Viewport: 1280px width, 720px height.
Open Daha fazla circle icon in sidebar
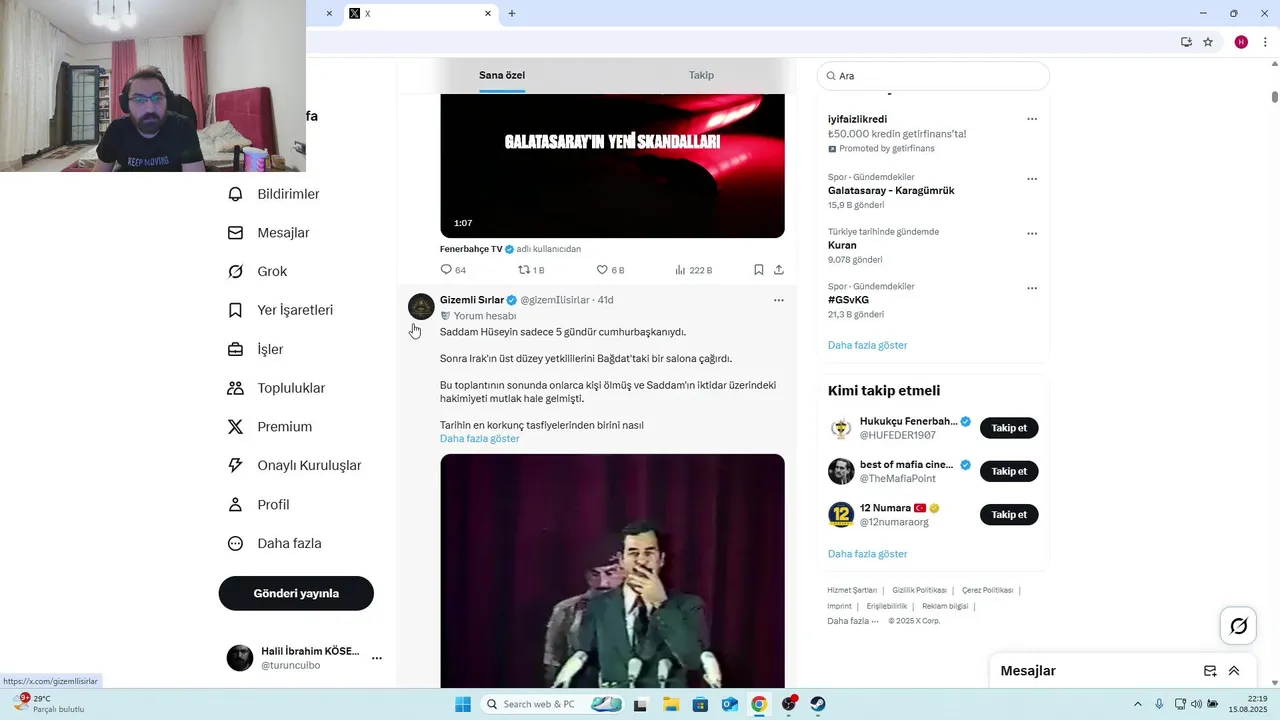click(x=236, y=543)
